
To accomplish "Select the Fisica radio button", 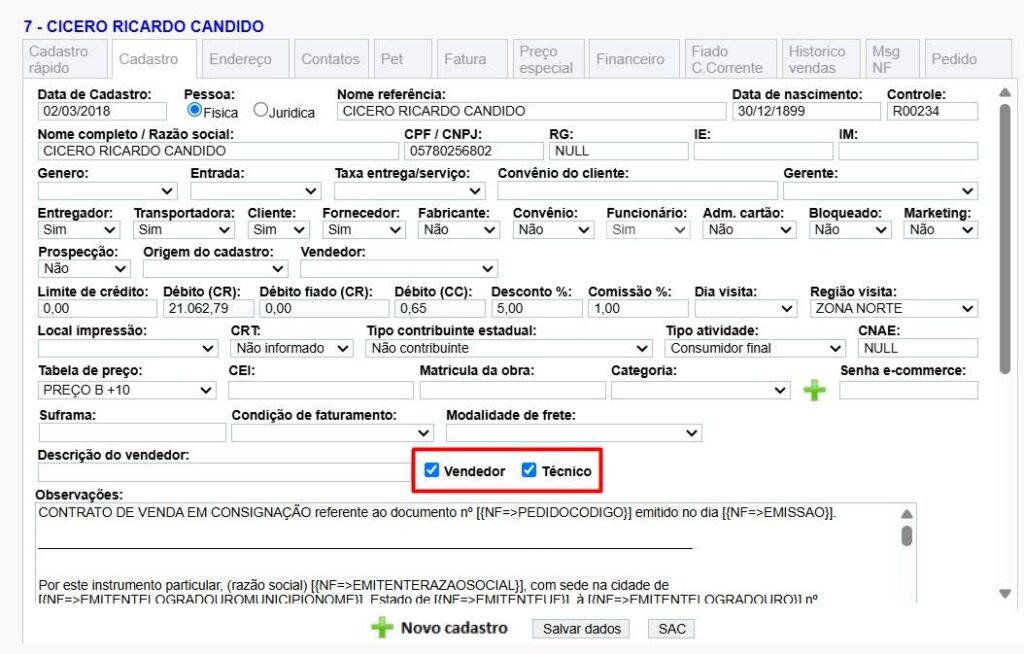I will point(194,110).
